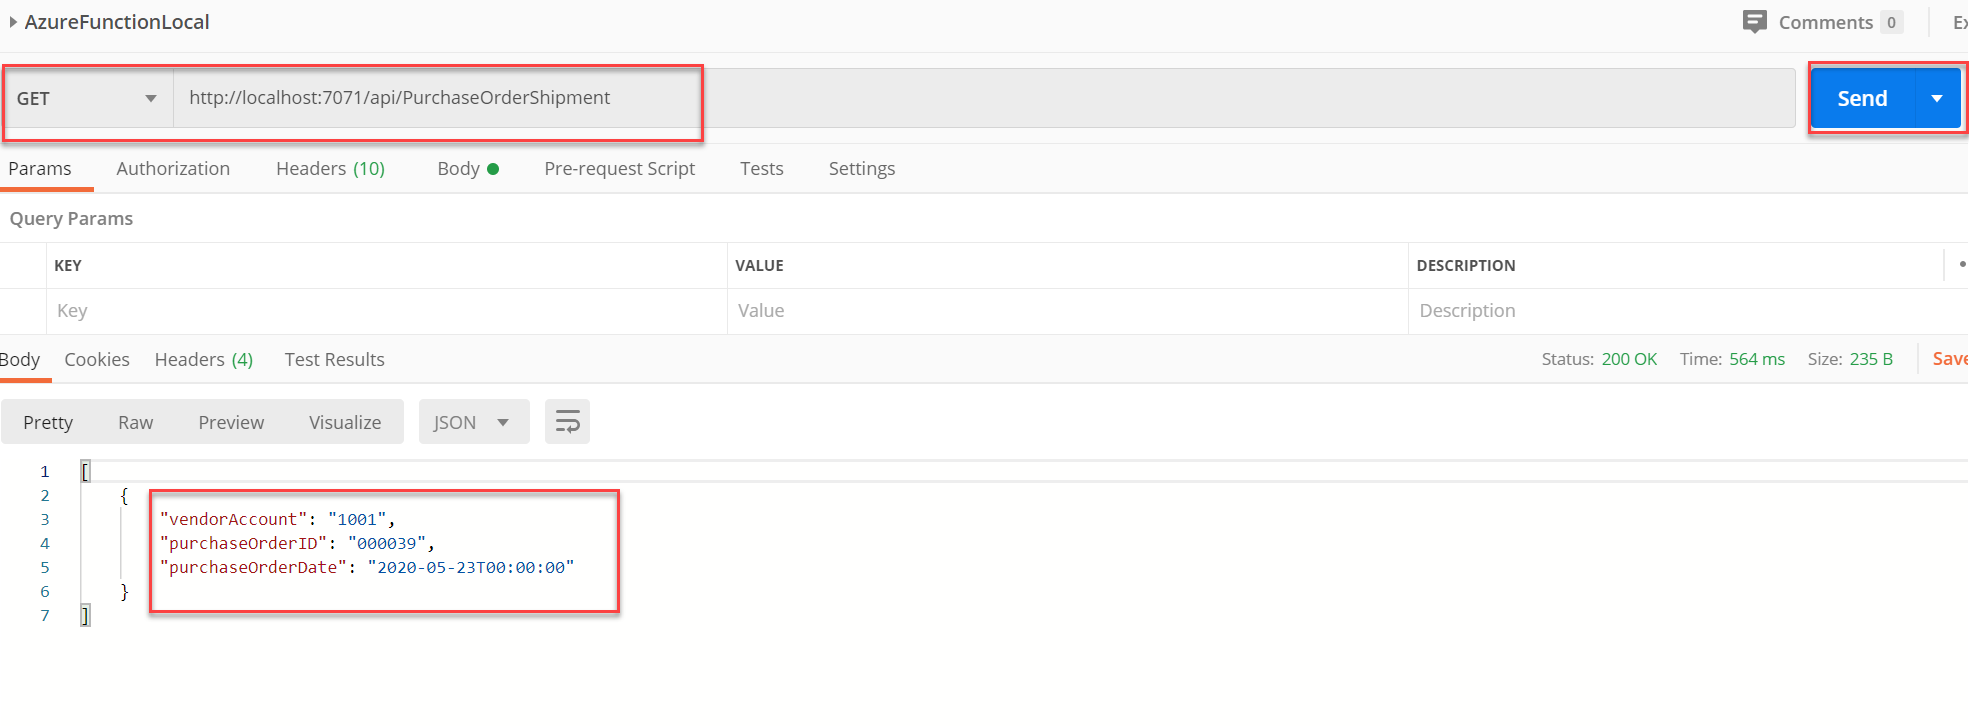Viewport: 1969px width, 726px height.
Task: Click the "1001" vendor account value
Action: (357, 519)
